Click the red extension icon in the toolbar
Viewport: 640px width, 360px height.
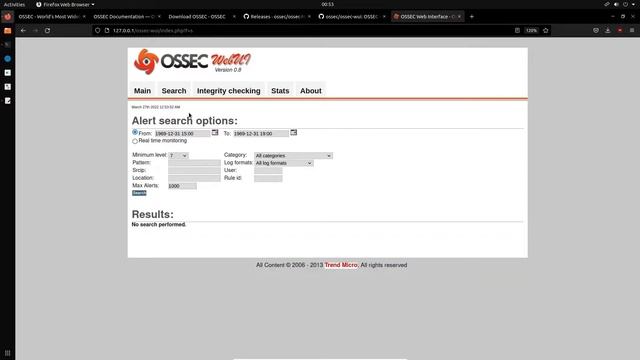pyautogui.click(x=620, y=31)
